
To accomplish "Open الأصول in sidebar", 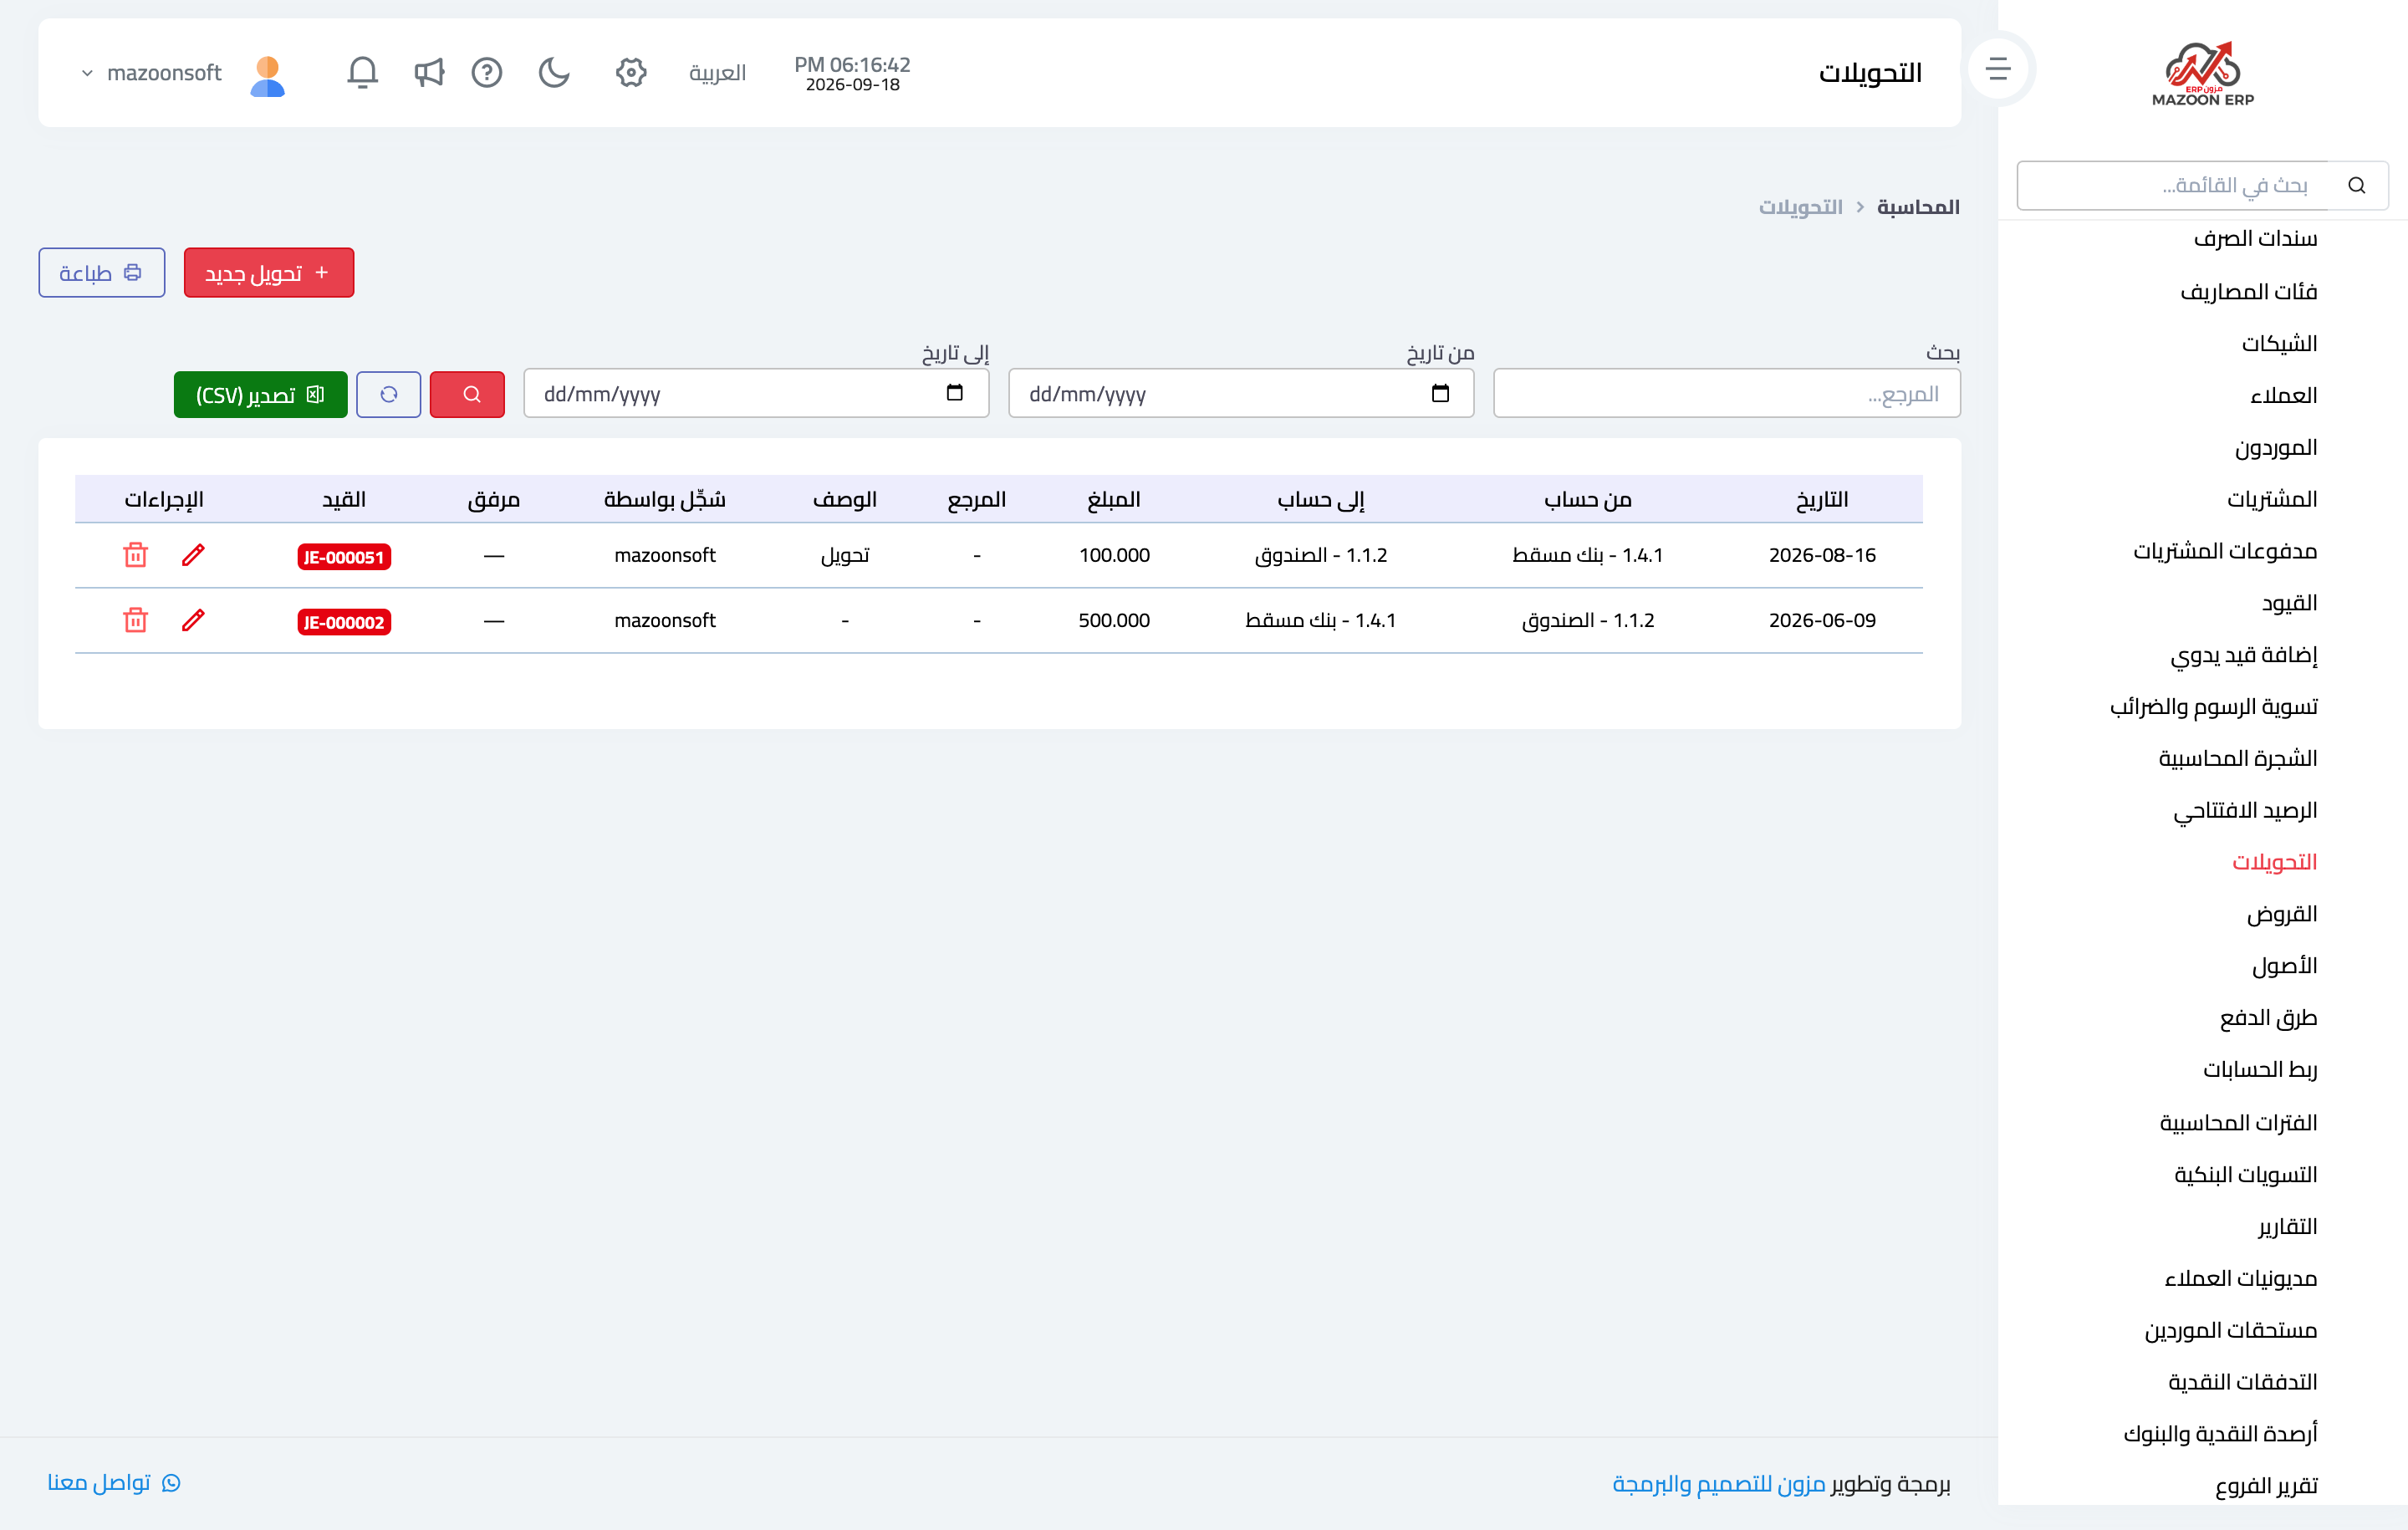I will point(2284,966).
